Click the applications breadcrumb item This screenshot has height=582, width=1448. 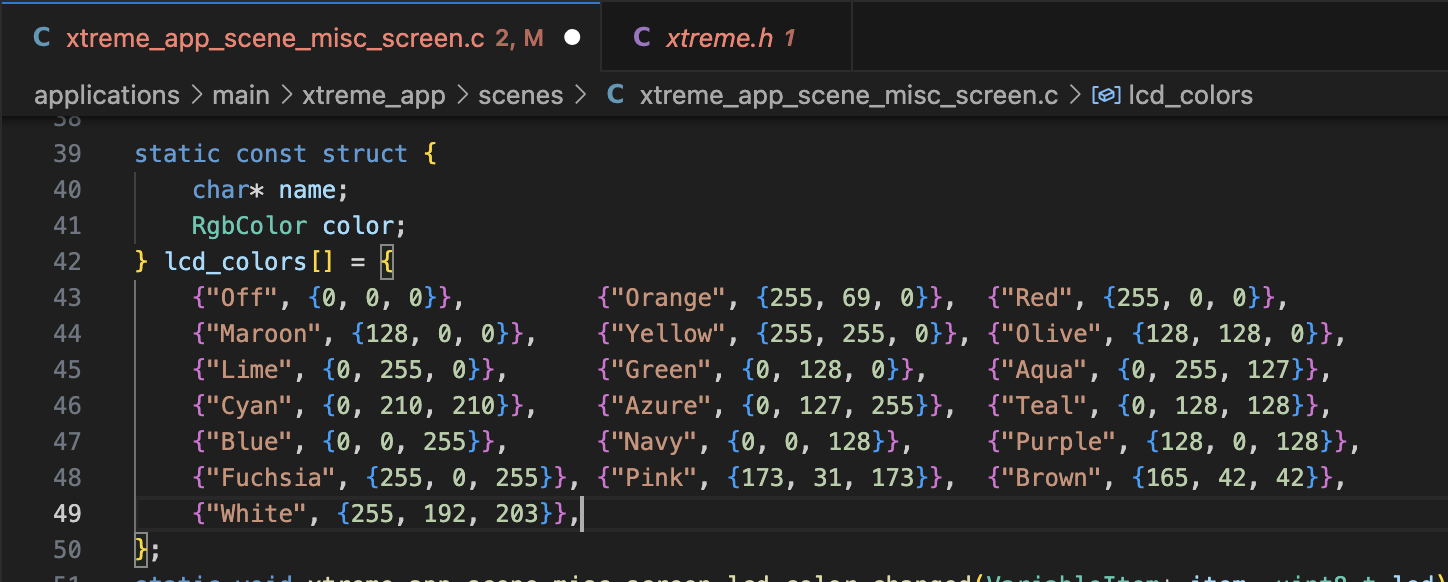pyautogui.click(x=107, y=95)
